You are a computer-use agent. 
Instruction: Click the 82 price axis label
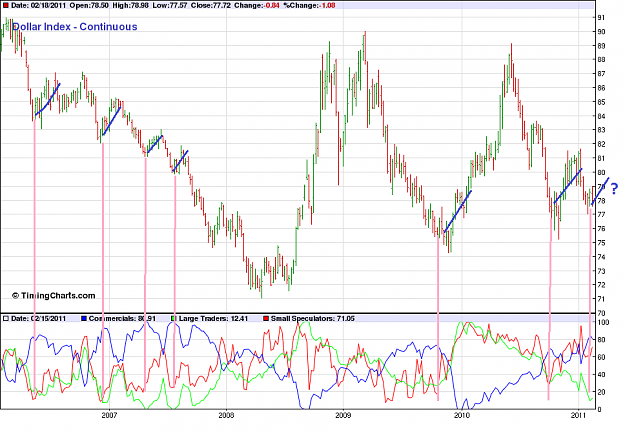(601, 144)
